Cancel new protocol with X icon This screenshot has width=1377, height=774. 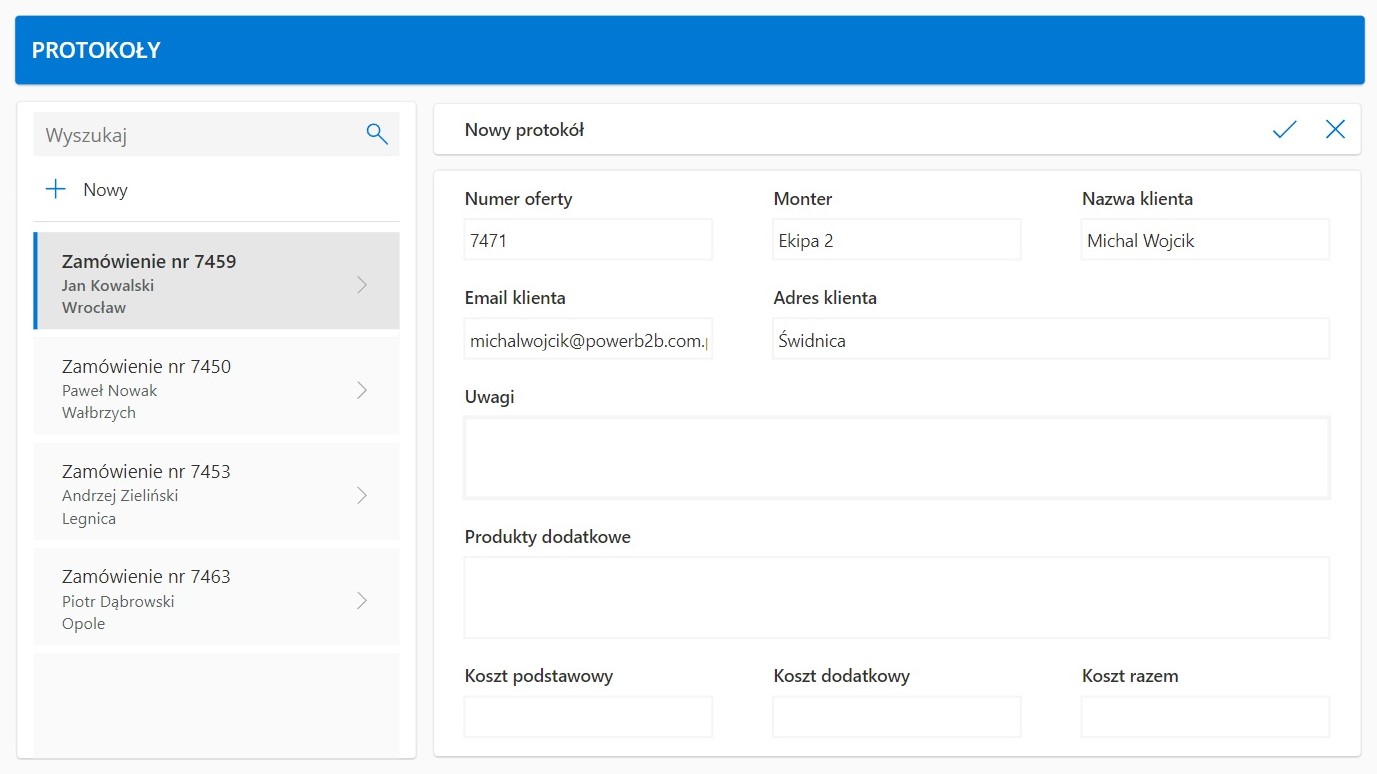1335,129
